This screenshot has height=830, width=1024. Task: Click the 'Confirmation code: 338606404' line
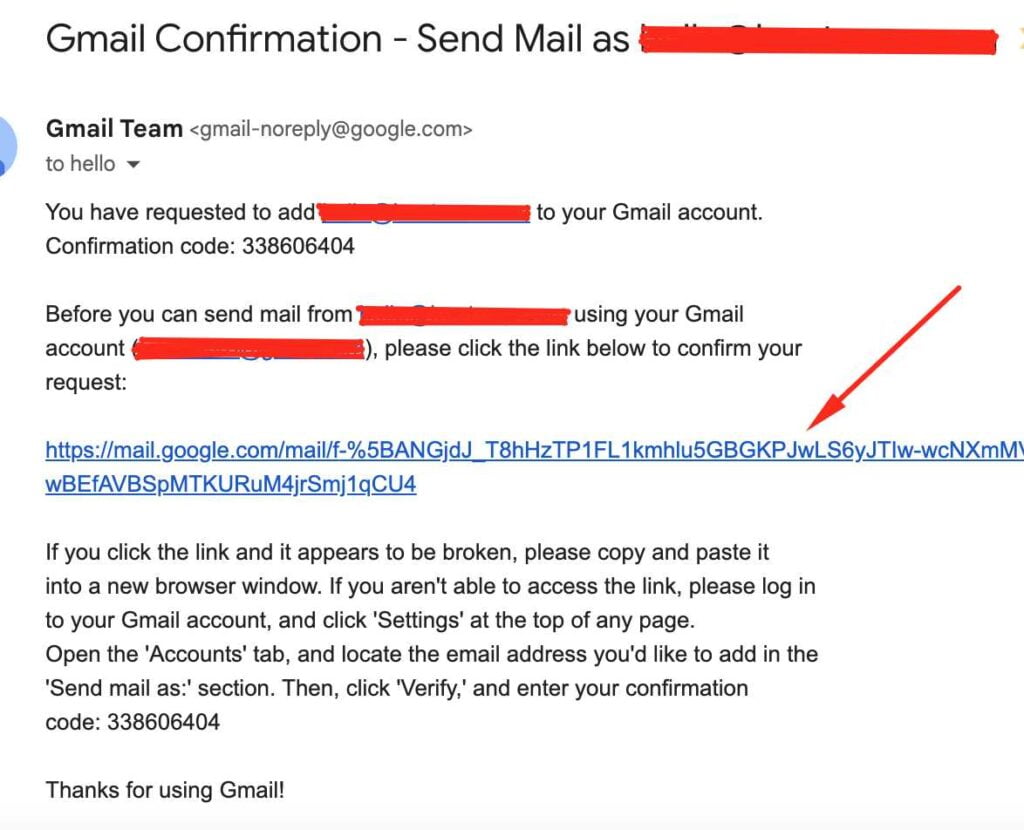click(200, 246)
